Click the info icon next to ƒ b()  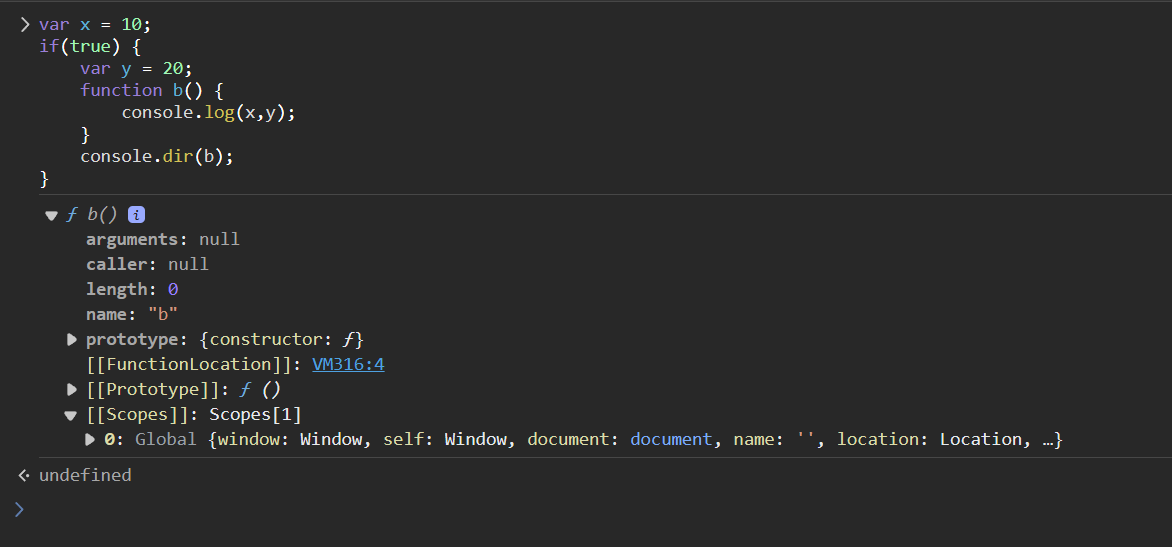[137, 215]
